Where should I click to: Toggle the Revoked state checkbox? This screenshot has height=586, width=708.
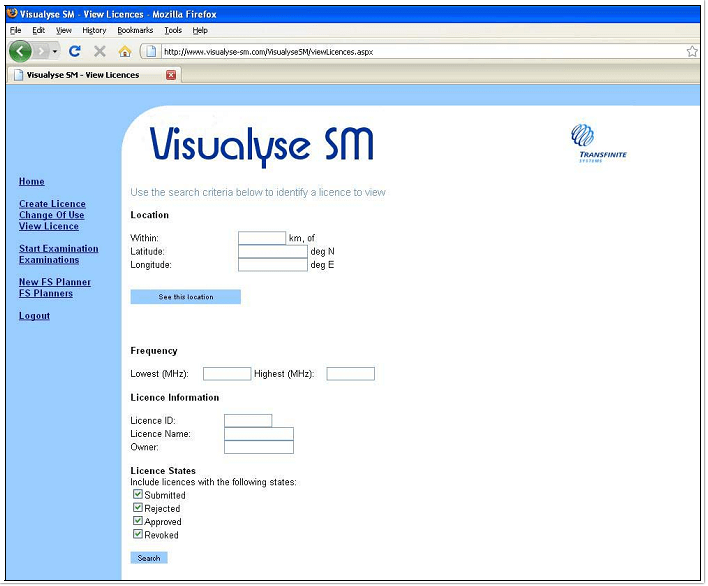tap(138, 535)
